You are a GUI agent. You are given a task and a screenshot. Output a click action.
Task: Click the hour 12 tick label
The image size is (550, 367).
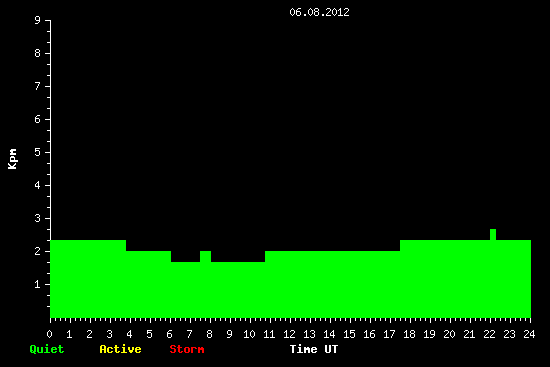pyautogui.click(x=289, y=334)
